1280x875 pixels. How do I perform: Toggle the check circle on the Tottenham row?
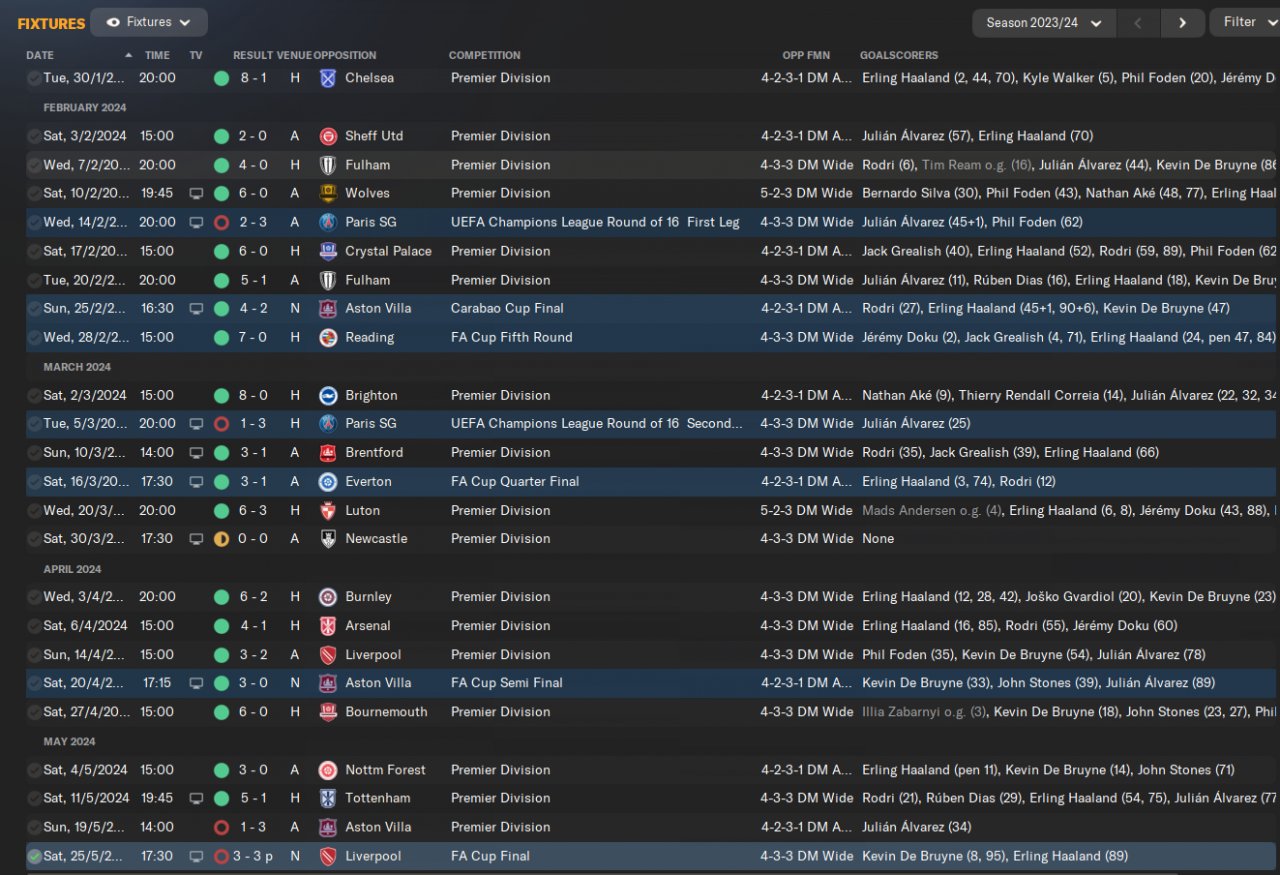(34, 798)
